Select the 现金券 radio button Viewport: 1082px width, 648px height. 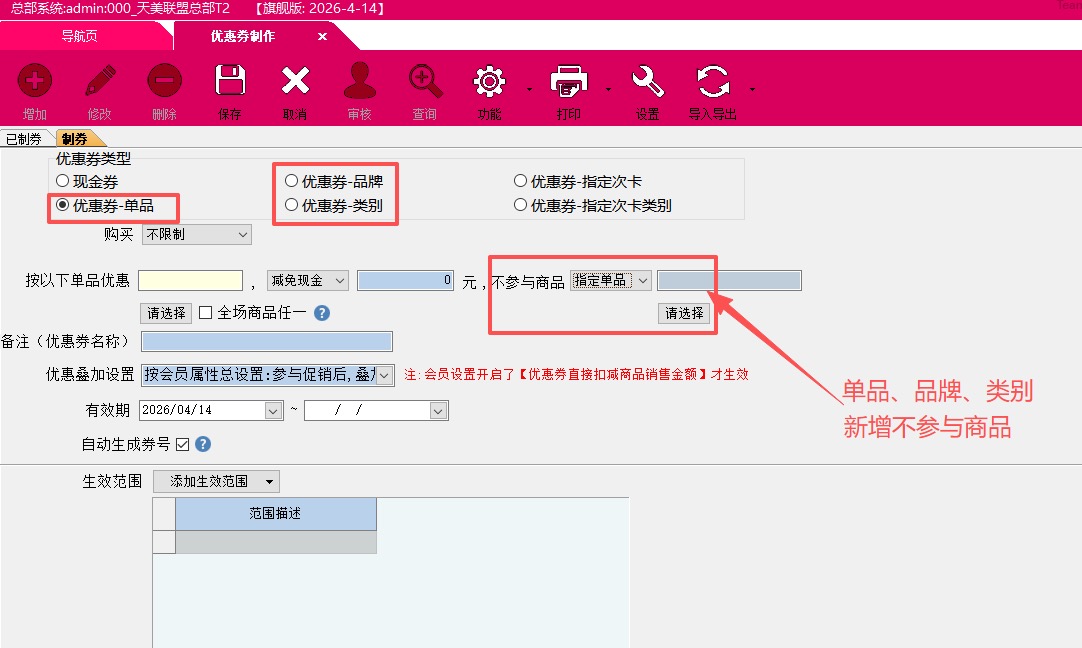pyautogui.click(x=63, y=182)
